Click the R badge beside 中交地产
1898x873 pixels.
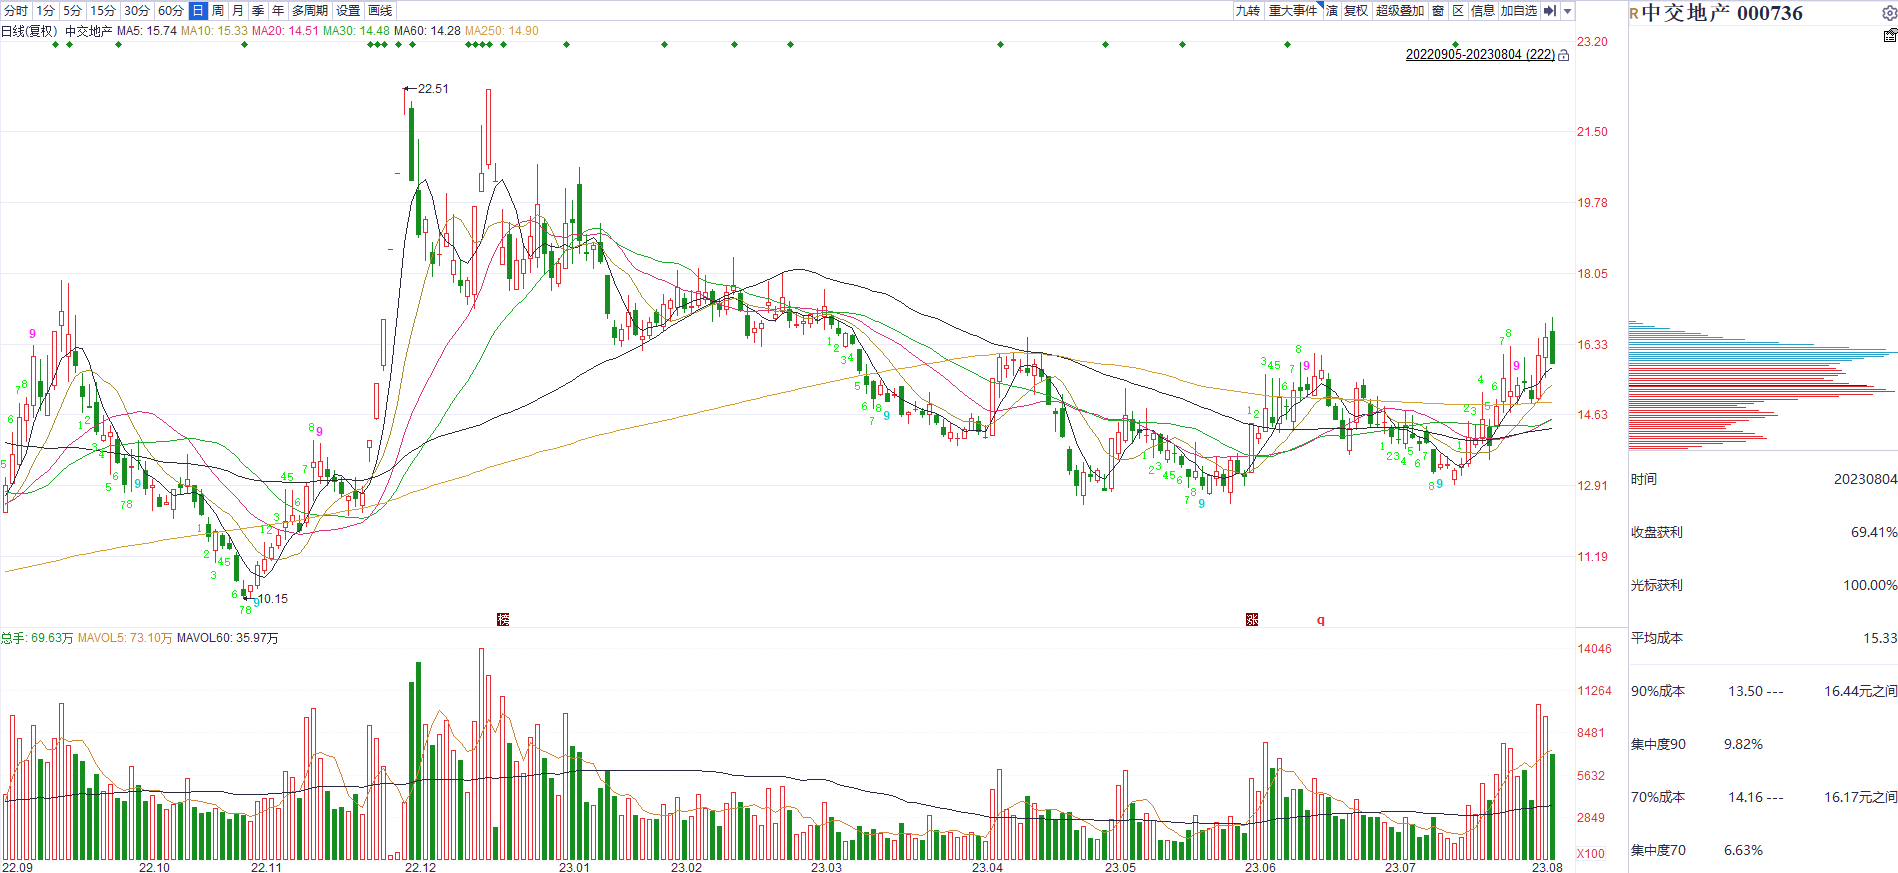(1634, 14)
